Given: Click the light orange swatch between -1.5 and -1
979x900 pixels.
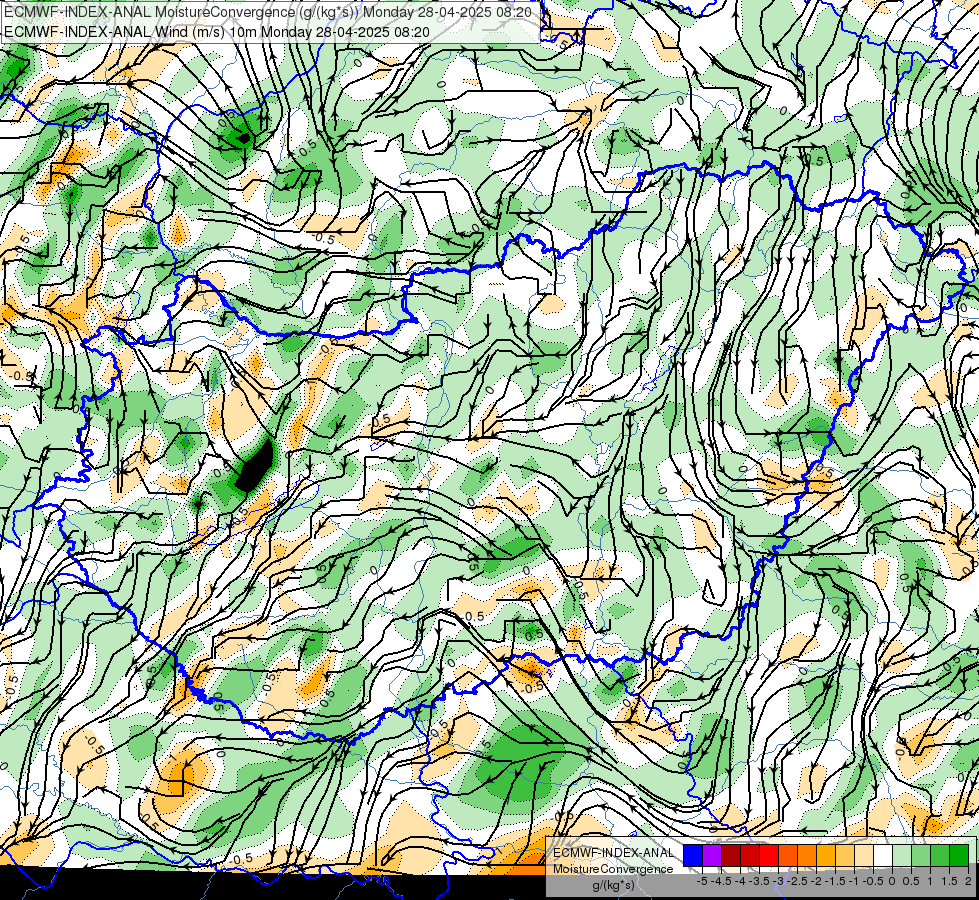Looking at the screenshot, I should (845, 856).
